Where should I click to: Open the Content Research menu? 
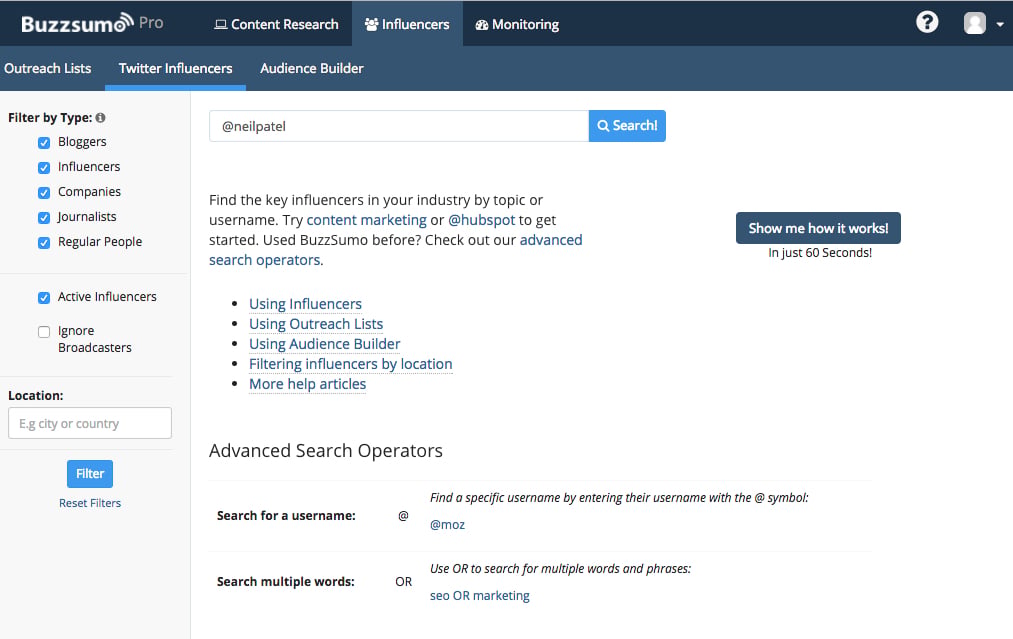click(x=277, y=24)
